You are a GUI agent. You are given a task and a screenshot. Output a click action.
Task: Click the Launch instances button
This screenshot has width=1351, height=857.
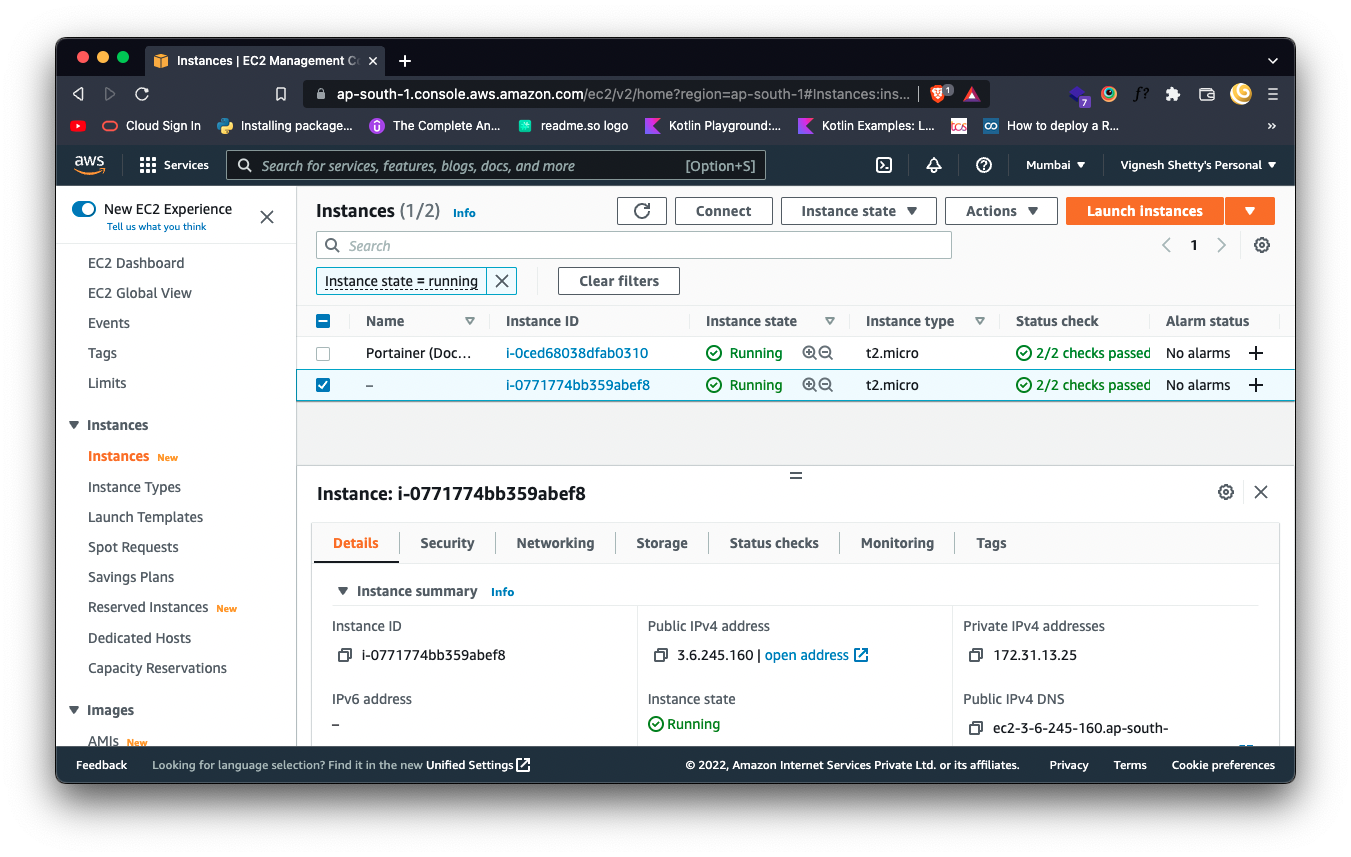pos(1145,211)
